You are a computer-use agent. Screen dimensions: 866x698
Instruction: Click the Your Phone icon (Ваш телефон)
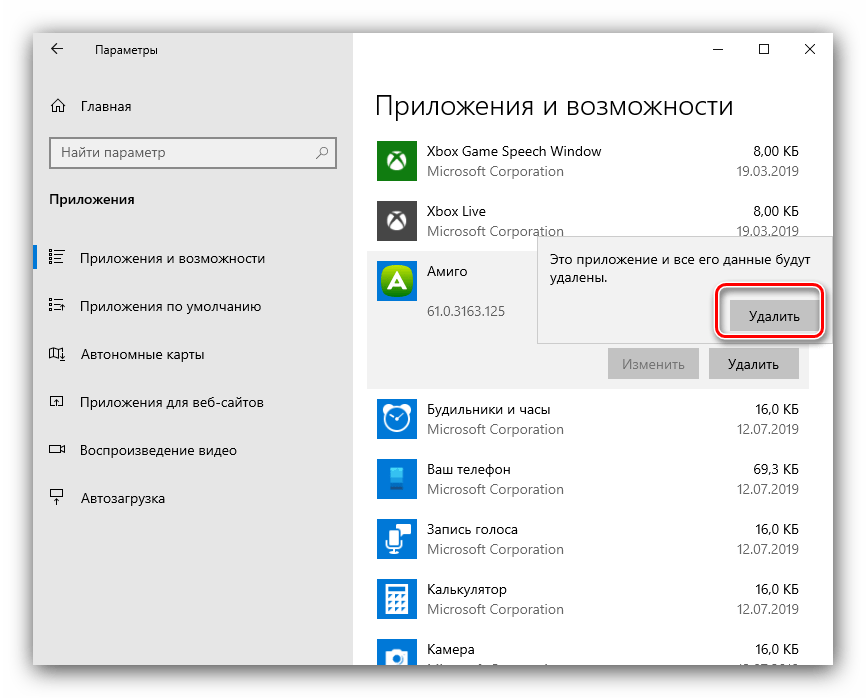[x=396, y=479]
